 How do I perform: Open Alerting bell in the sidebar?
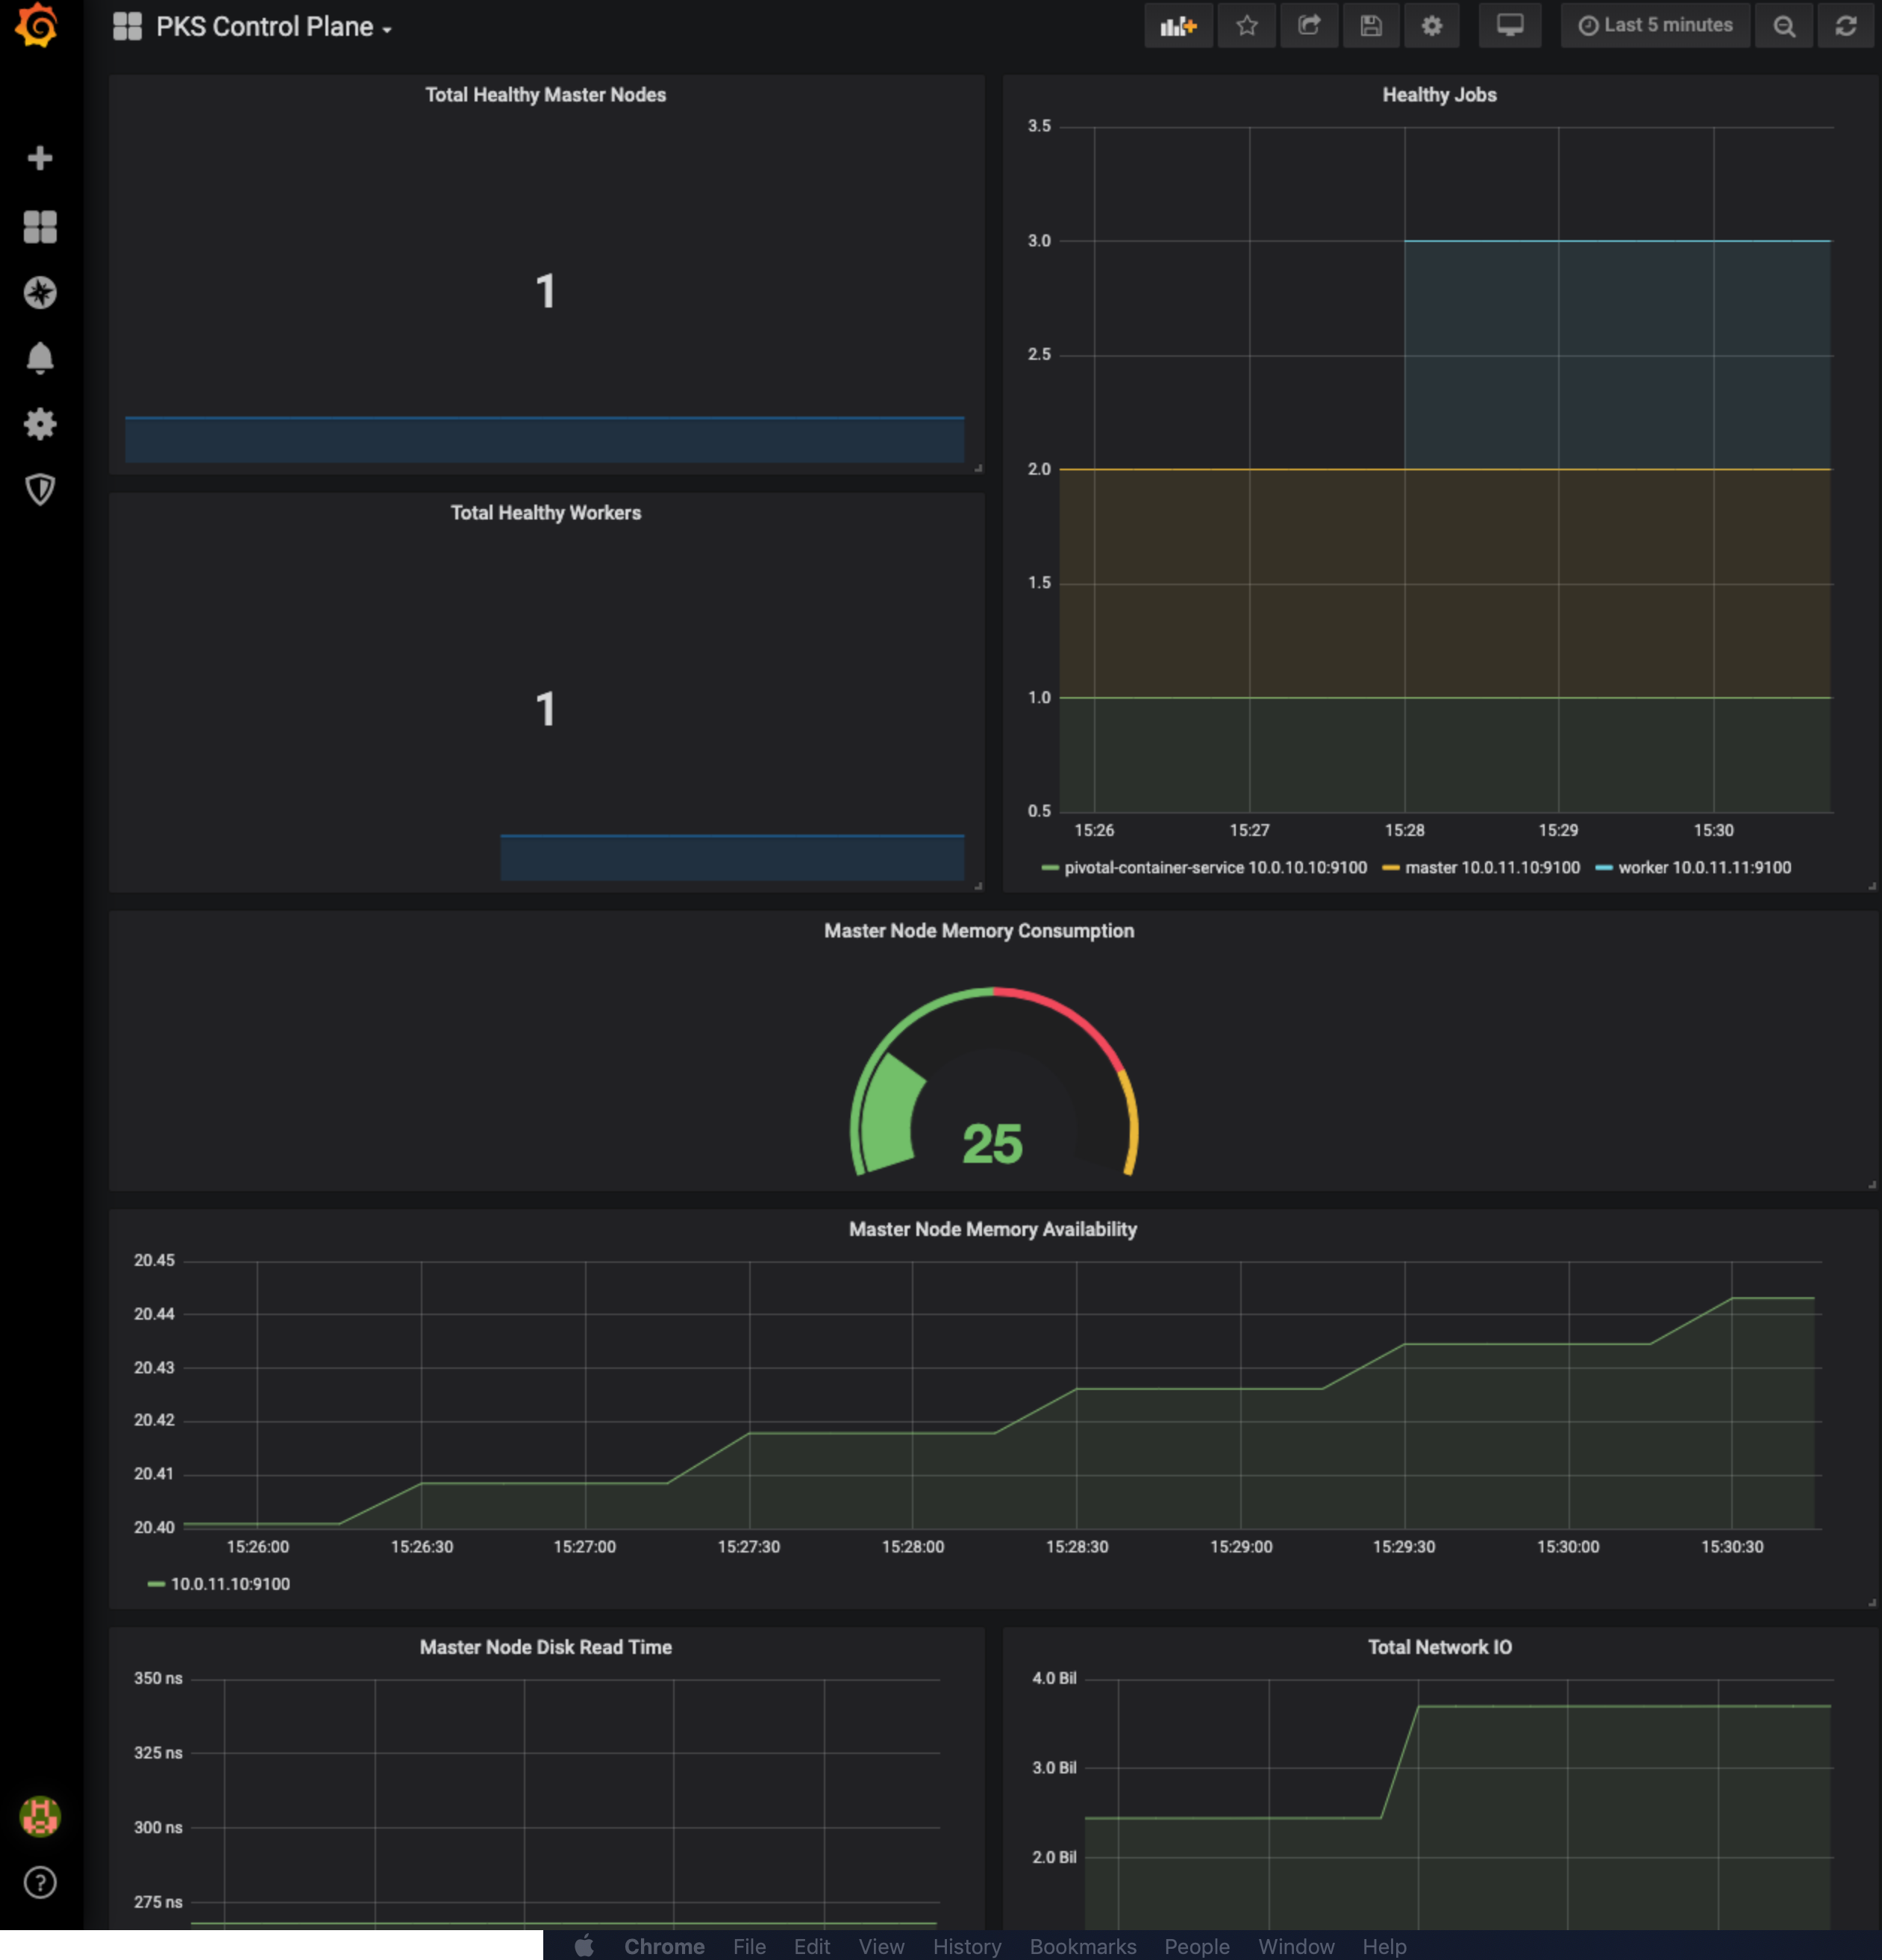coord(40,358)
